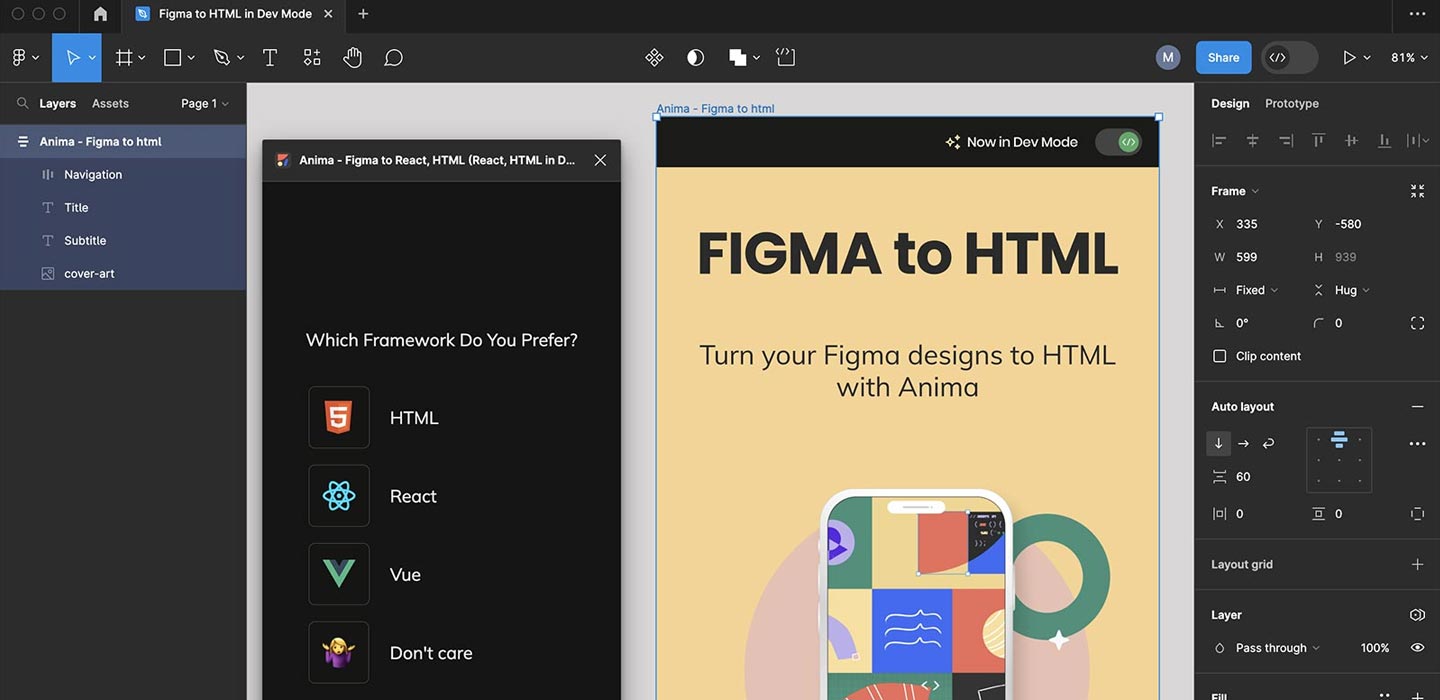Open the Comment tool
The height and width of the screenshot is (700, 1440).
point(392,57)
